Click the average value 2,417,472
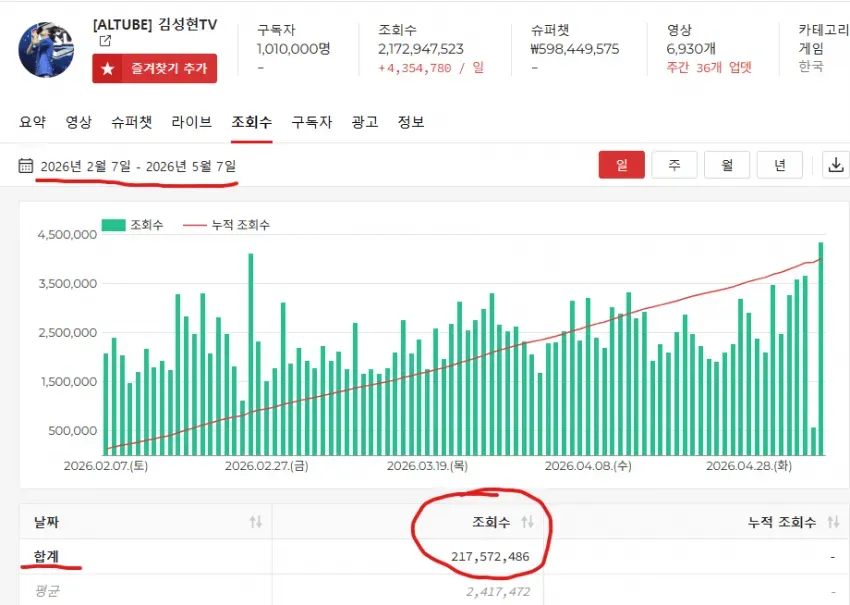The image size is (850, 605). tap(498, 591)
